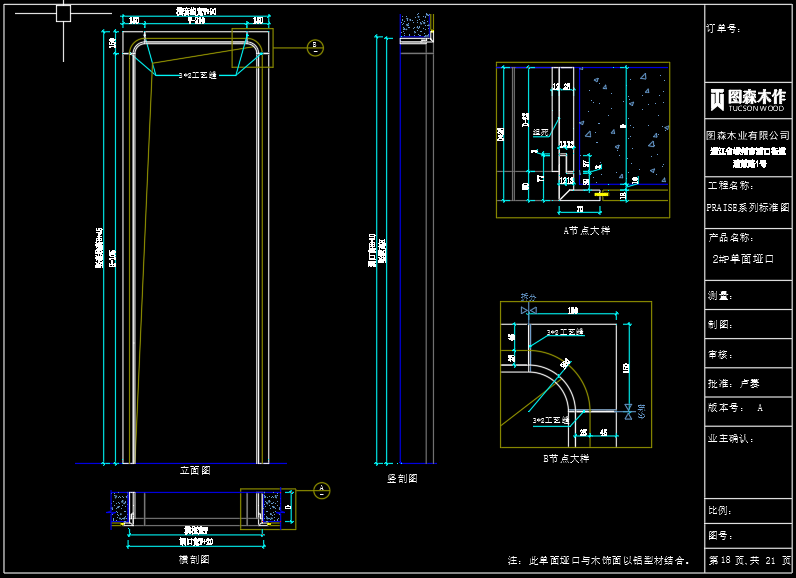Select the page number text '第18页,共21页'
796x578 pixels.
[x=749, y=560]
